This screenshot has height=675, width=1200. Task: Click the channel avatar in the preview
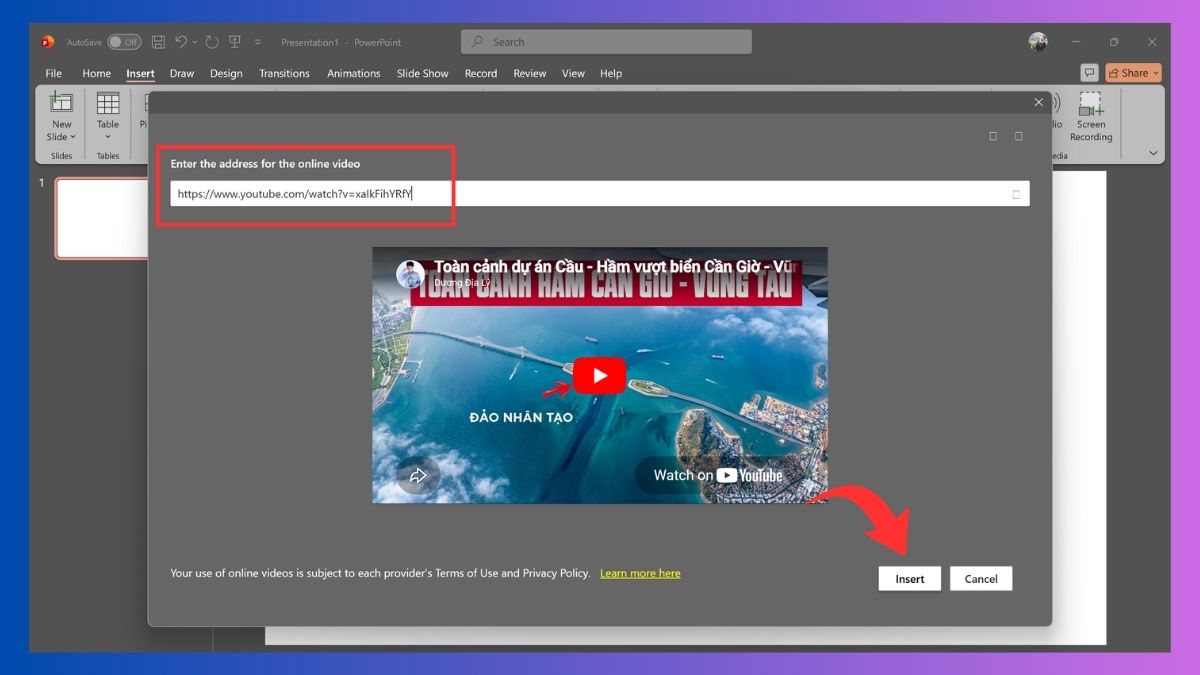[410, 274]
